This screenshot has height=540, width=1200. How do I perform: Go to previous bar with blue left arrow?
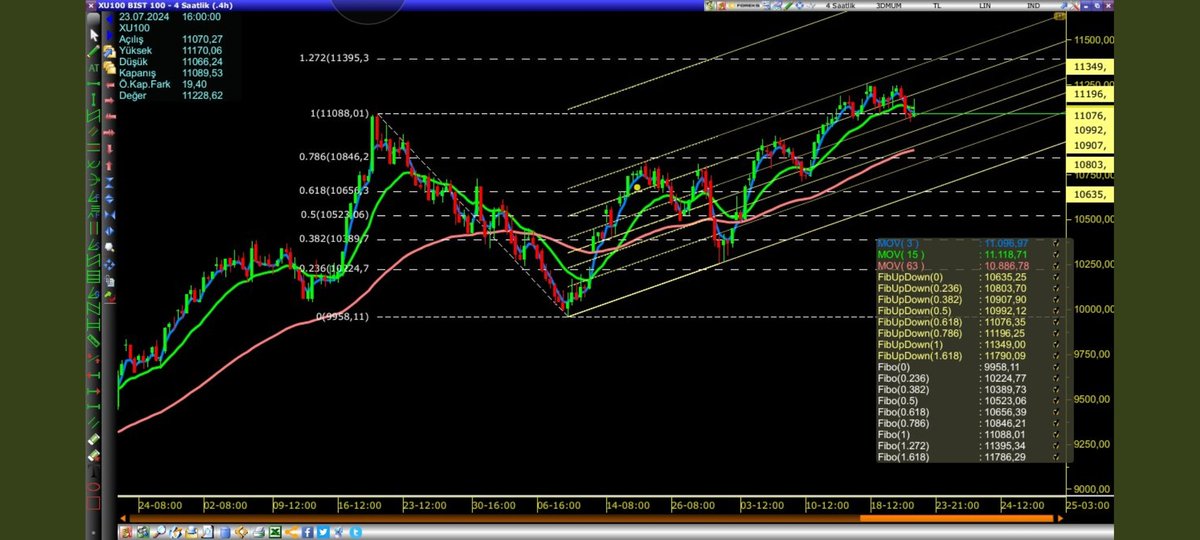click(x=109, y=18)
